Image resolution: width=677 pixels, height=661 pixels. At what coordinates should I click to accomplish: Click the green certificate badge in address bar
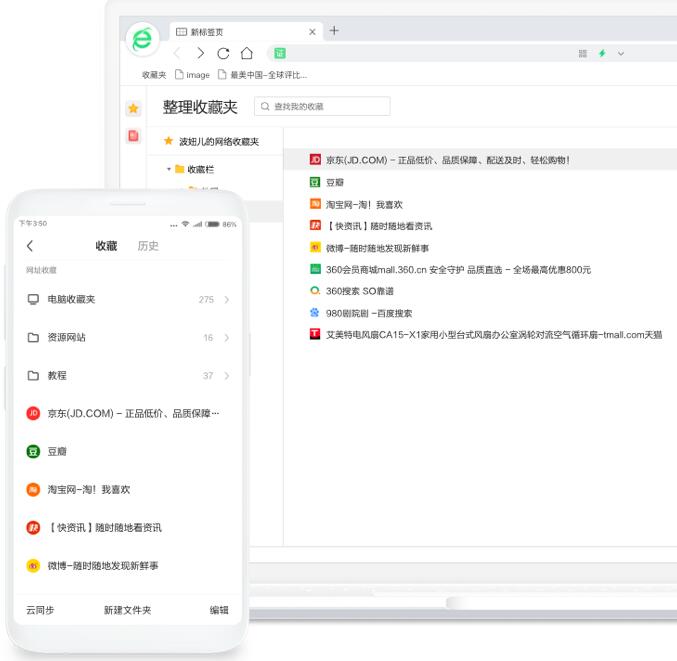(280, 53)
